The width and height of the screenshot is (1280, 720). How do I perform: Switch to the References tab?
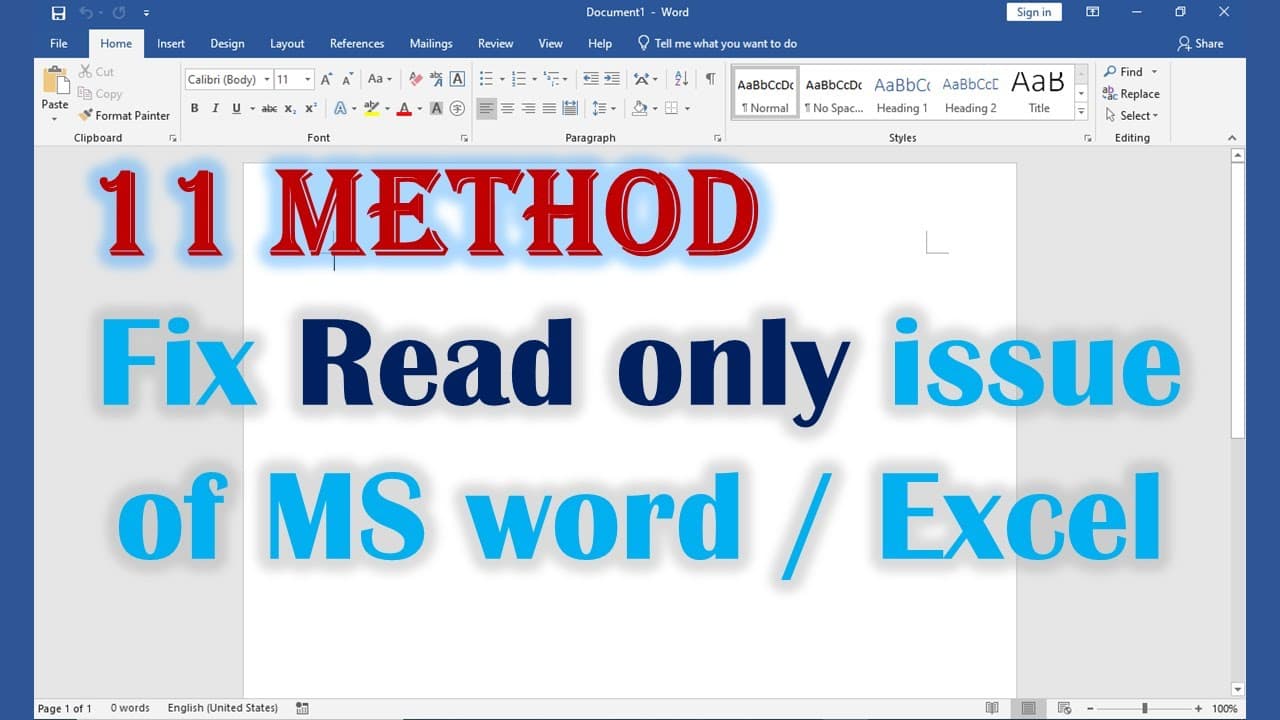click(x=357, y=43)
